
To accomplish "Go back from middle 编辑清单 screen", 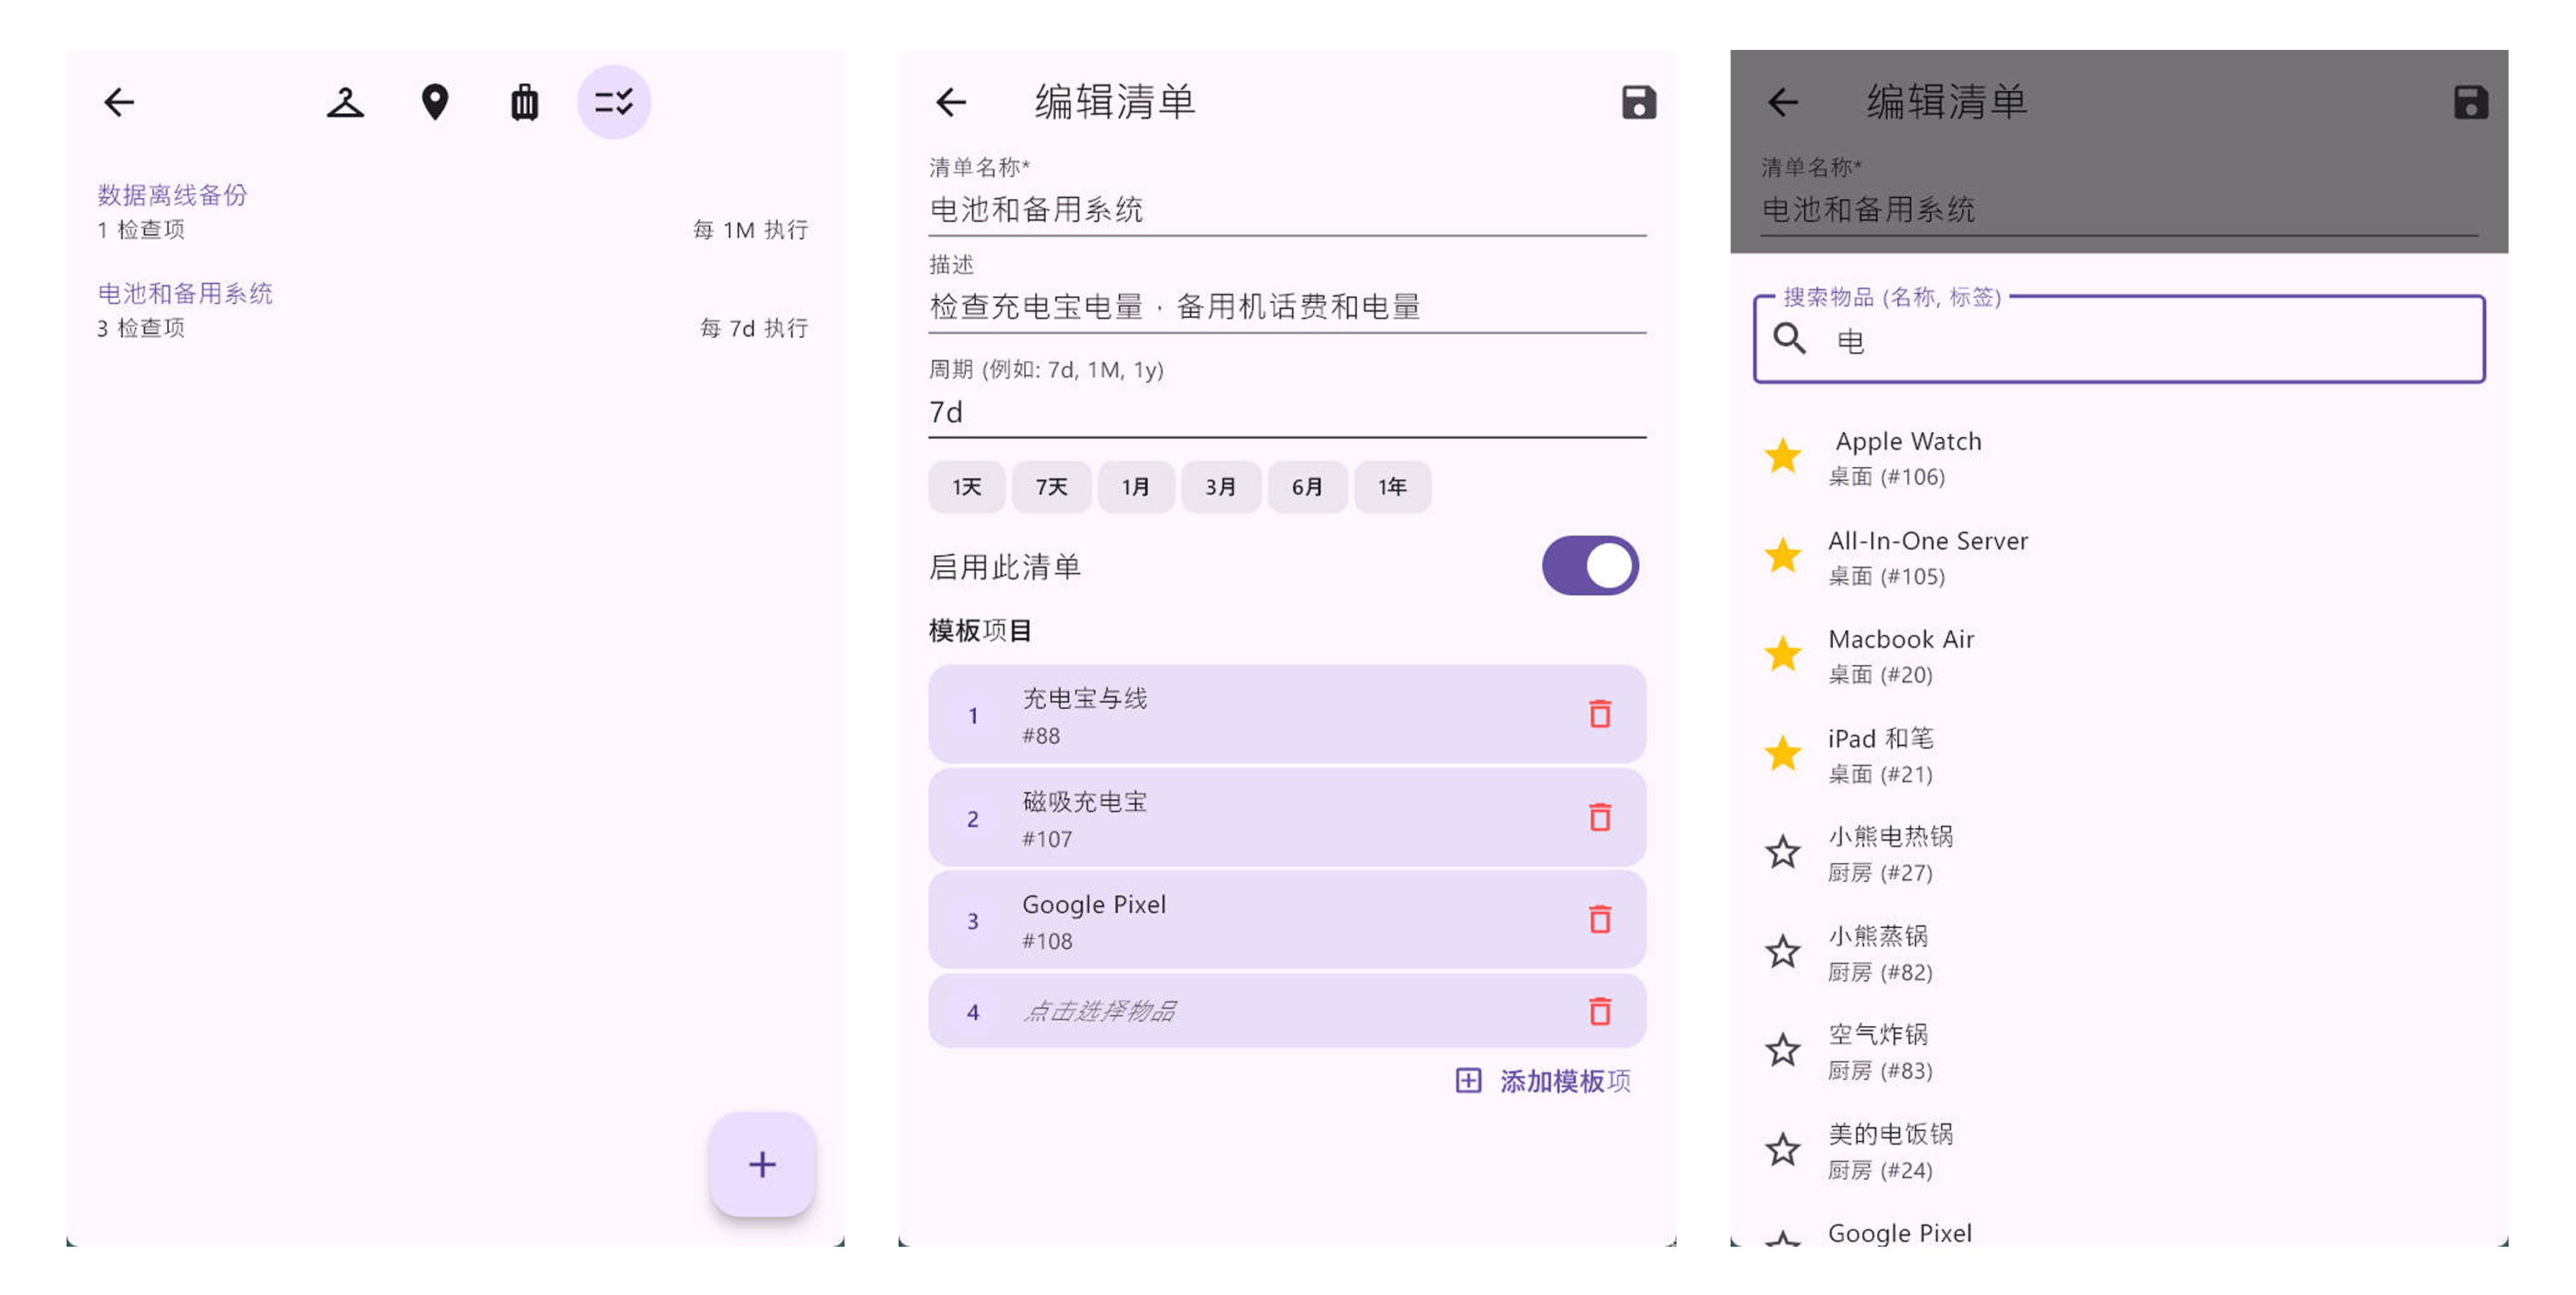I will [x=951, y=102].
